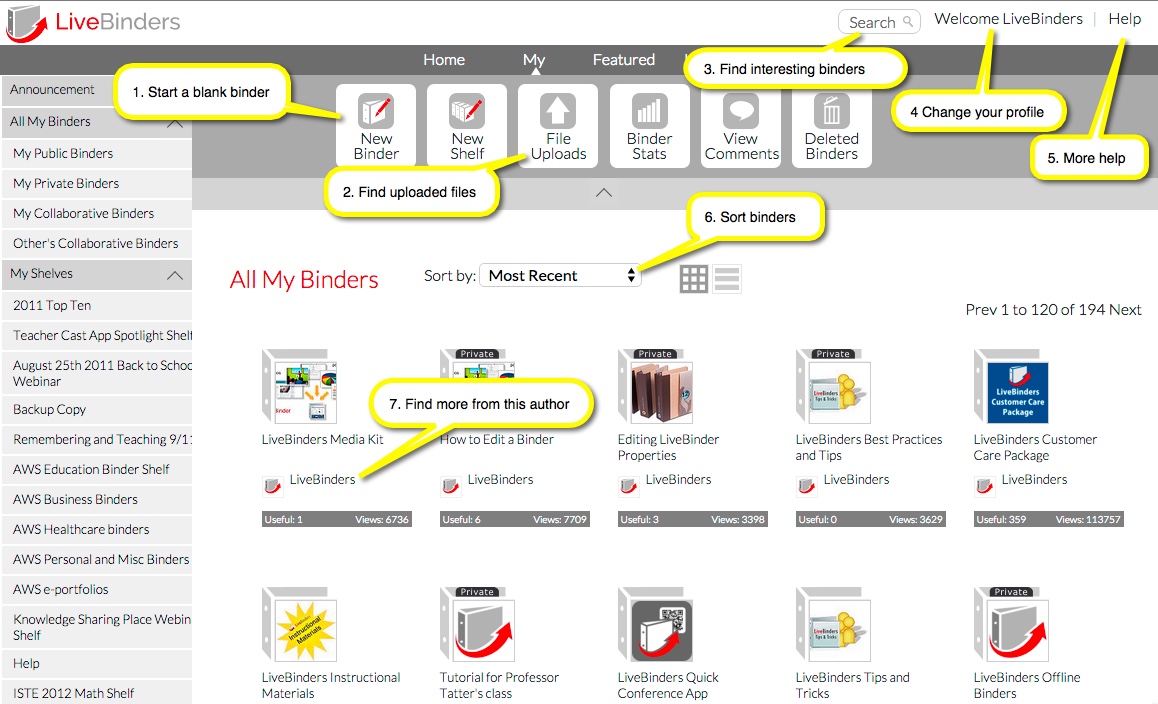Select My Public Binders

tap(97, 154)
